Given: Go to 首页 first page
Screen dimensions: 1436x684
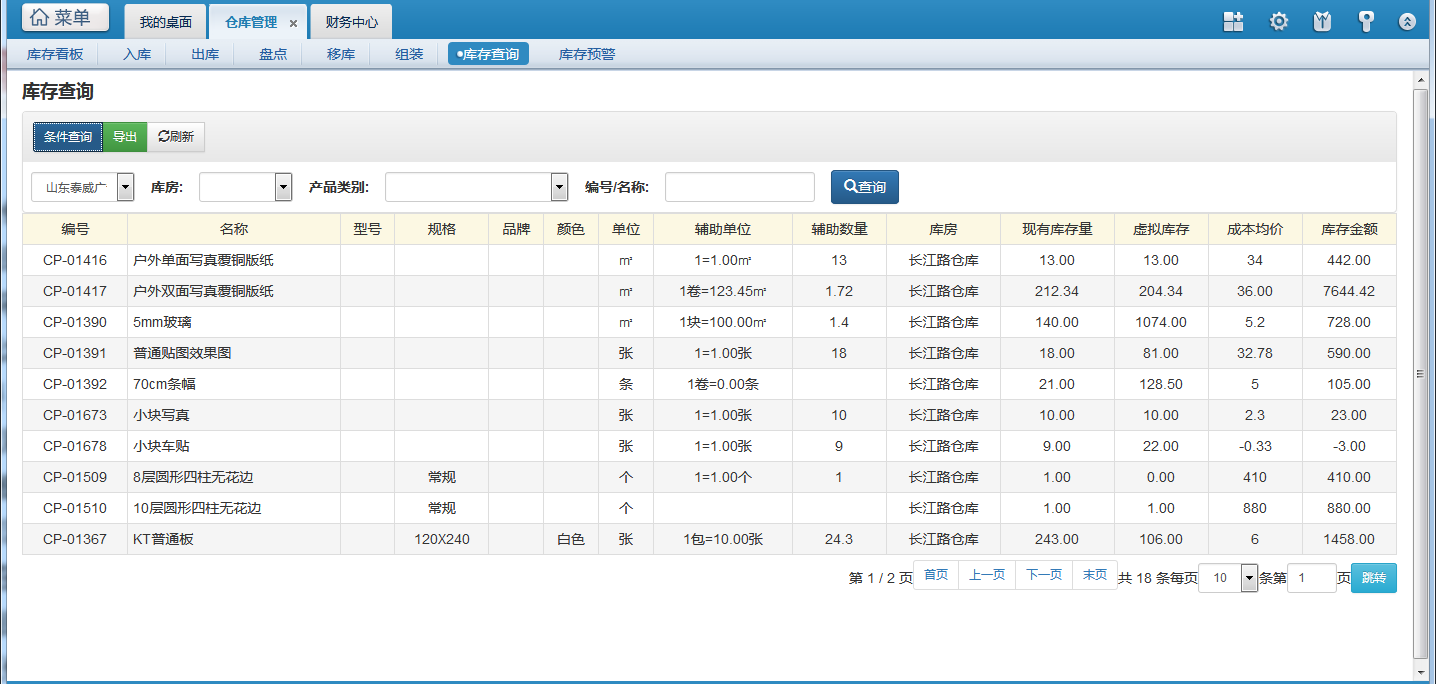Looking at the screenshot, I should (936, 575).
